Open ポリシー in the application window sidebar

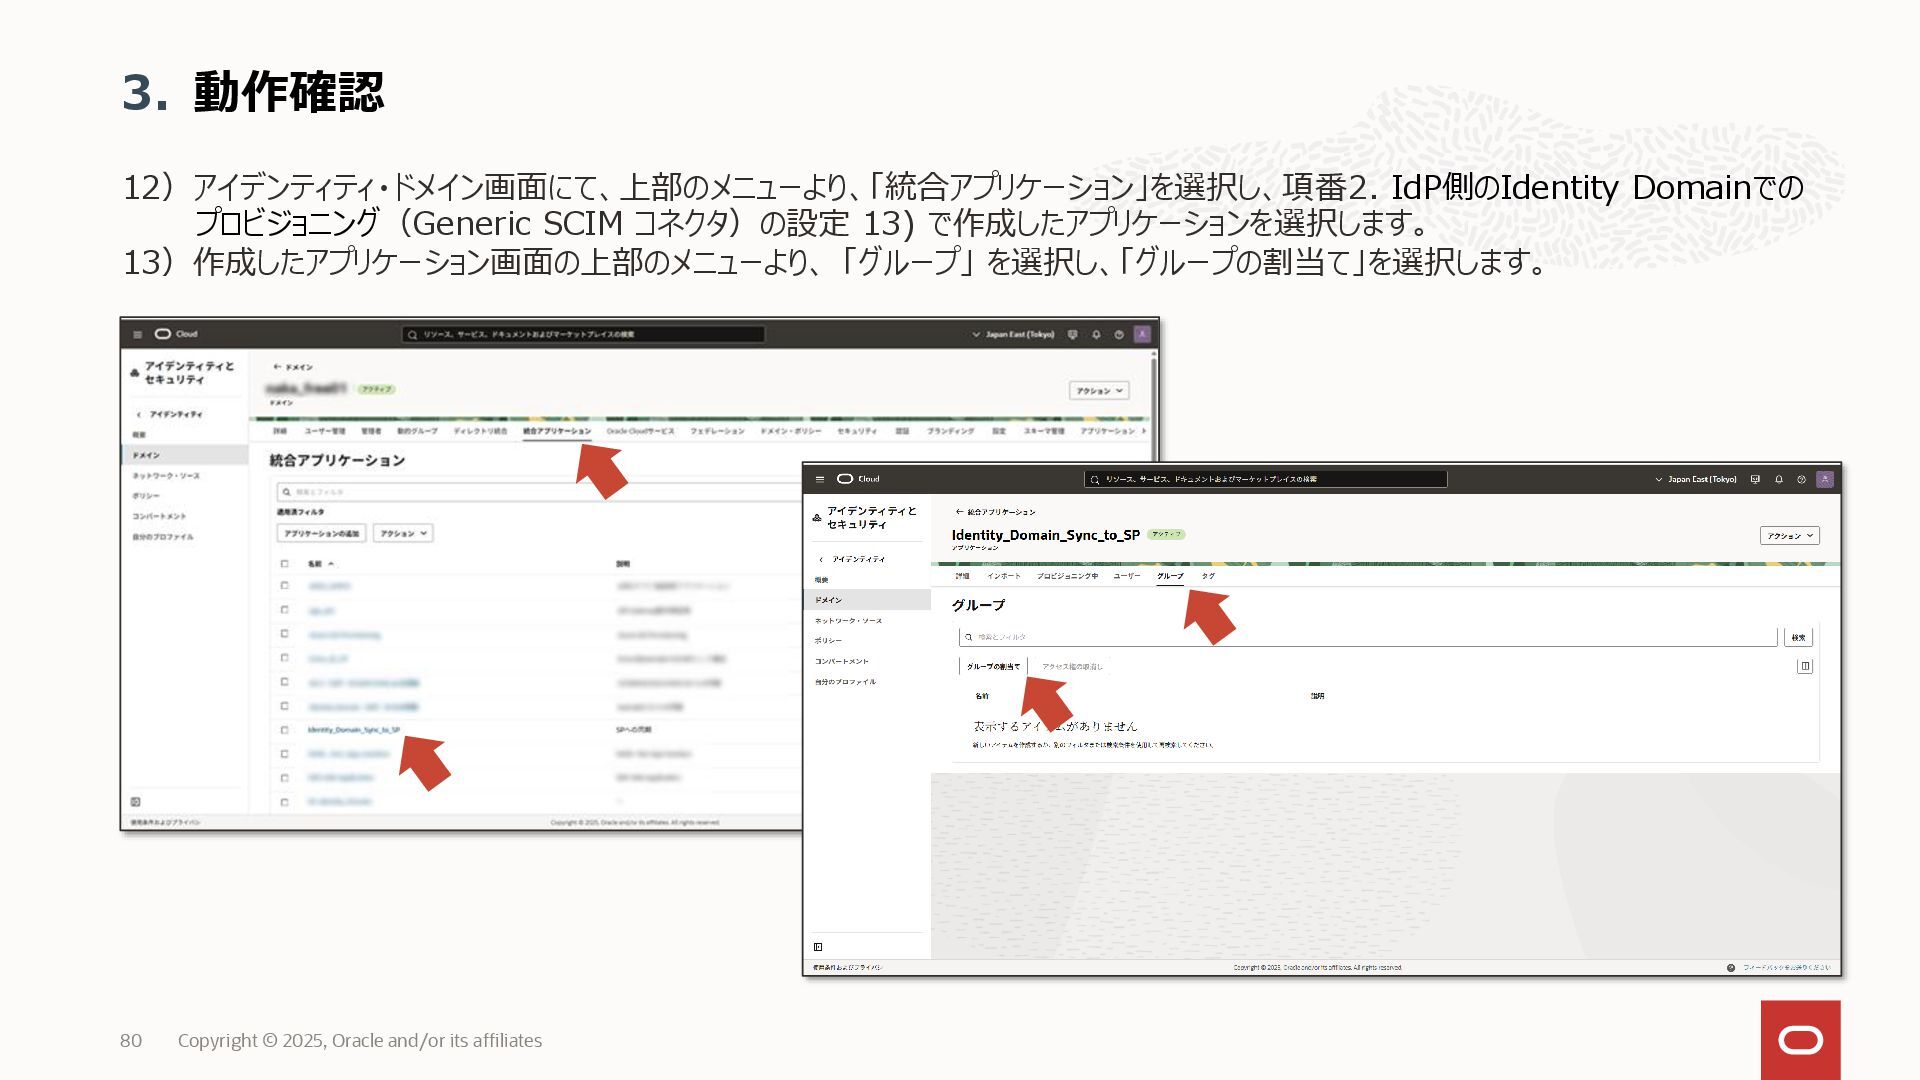[828, 641]
